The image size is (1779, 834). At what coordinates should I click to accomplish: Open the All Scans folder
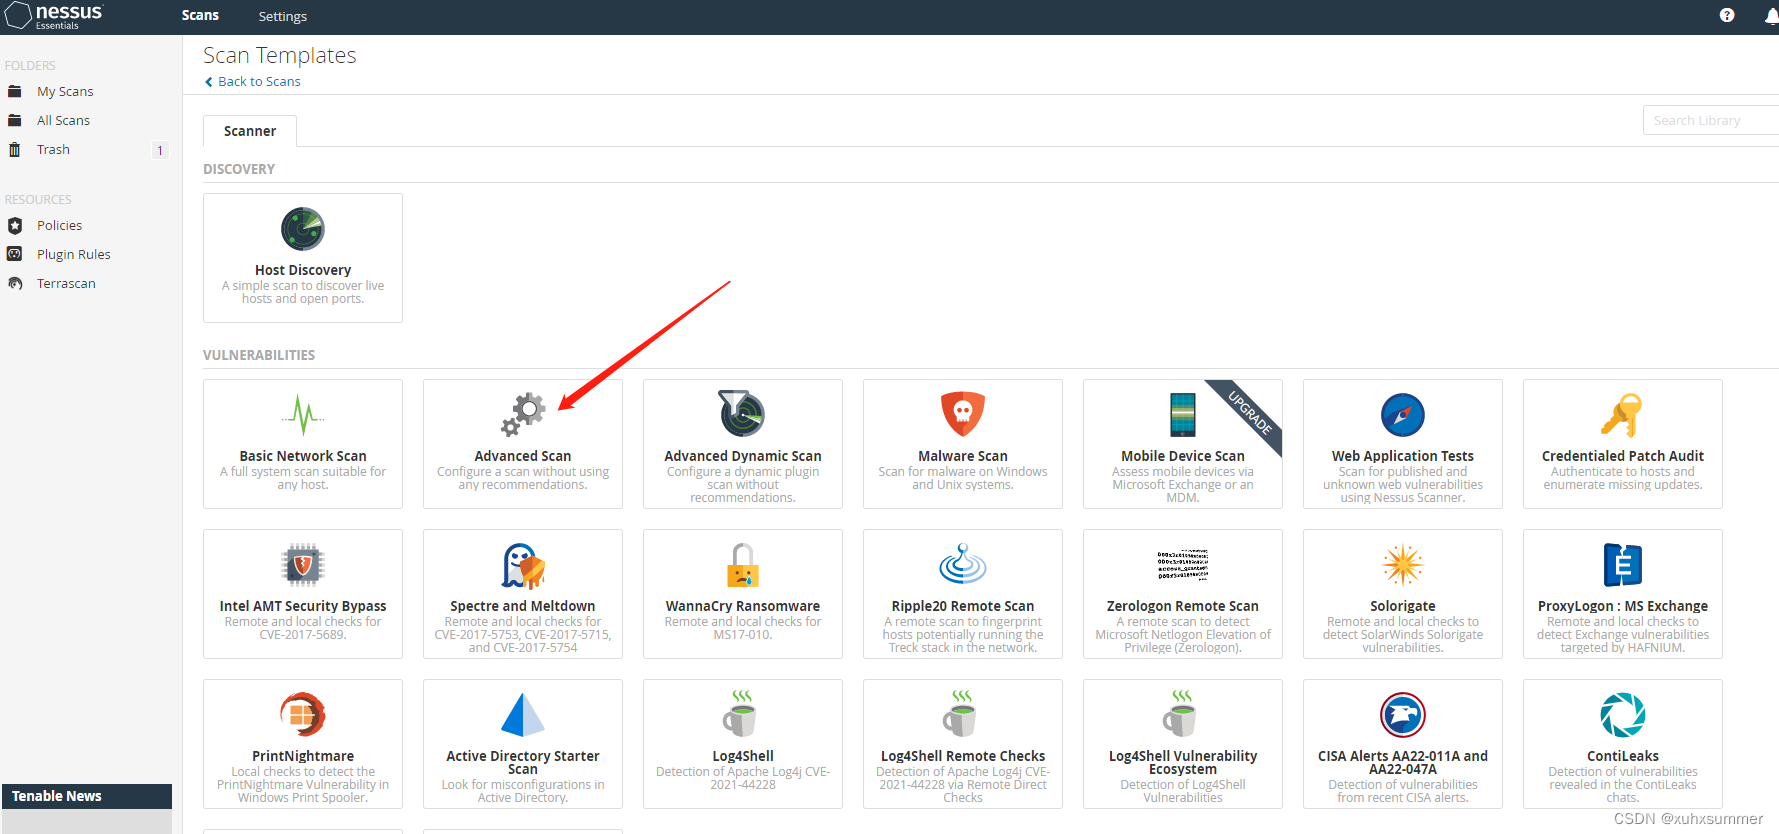63,120
